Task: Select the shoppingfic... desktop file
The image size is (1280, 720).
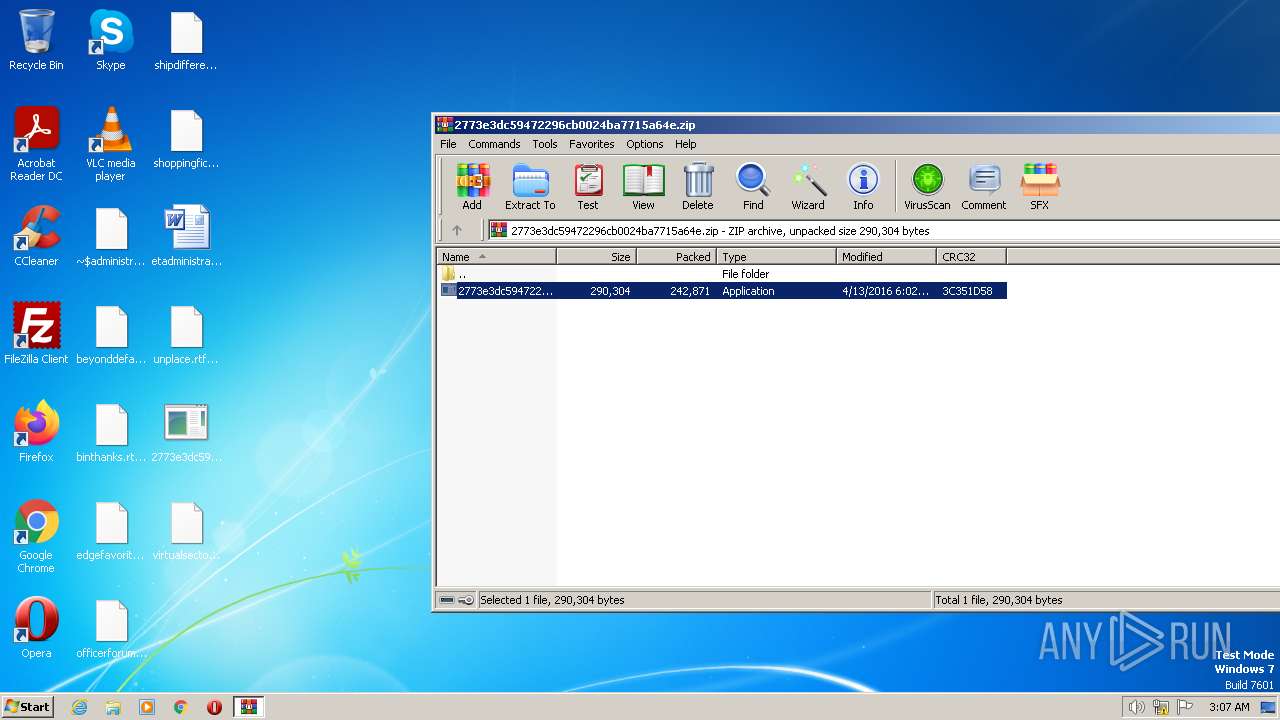Action: 186,138
